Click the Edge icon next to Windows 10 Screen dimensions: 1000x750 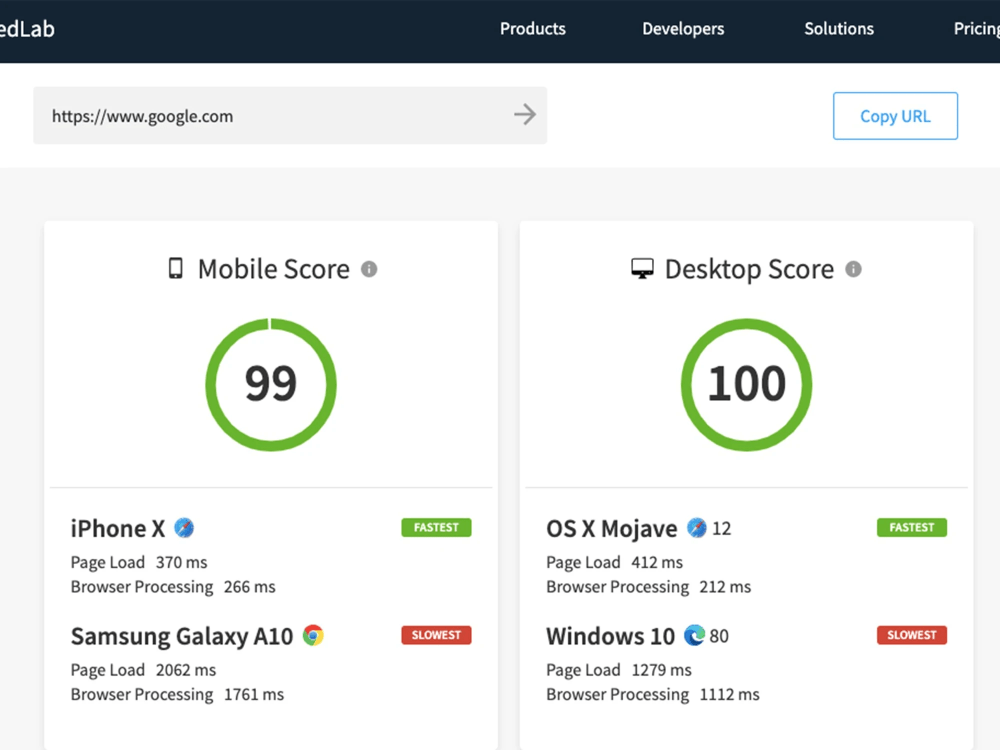point(695,635)
